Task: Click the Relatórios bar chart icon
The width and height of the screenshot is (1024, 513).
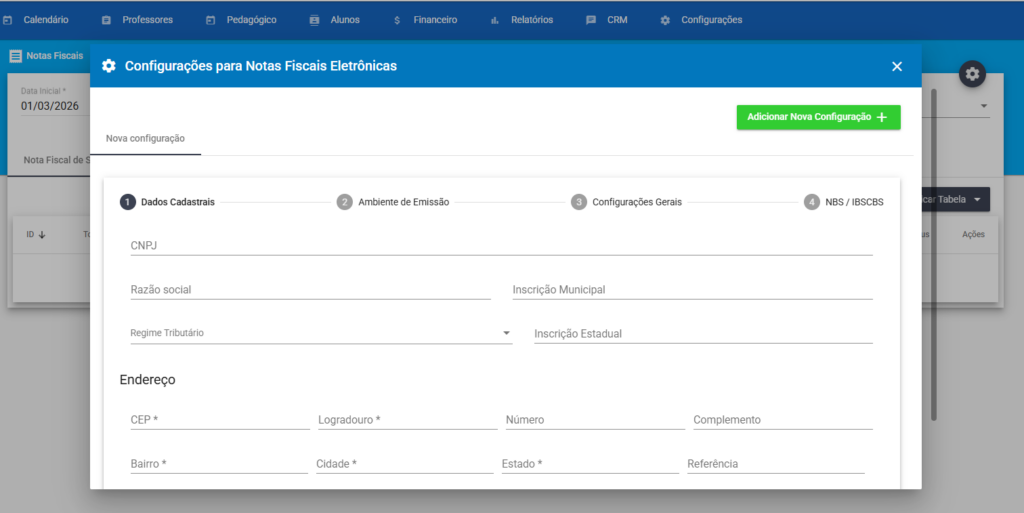Action: point(495,20)
